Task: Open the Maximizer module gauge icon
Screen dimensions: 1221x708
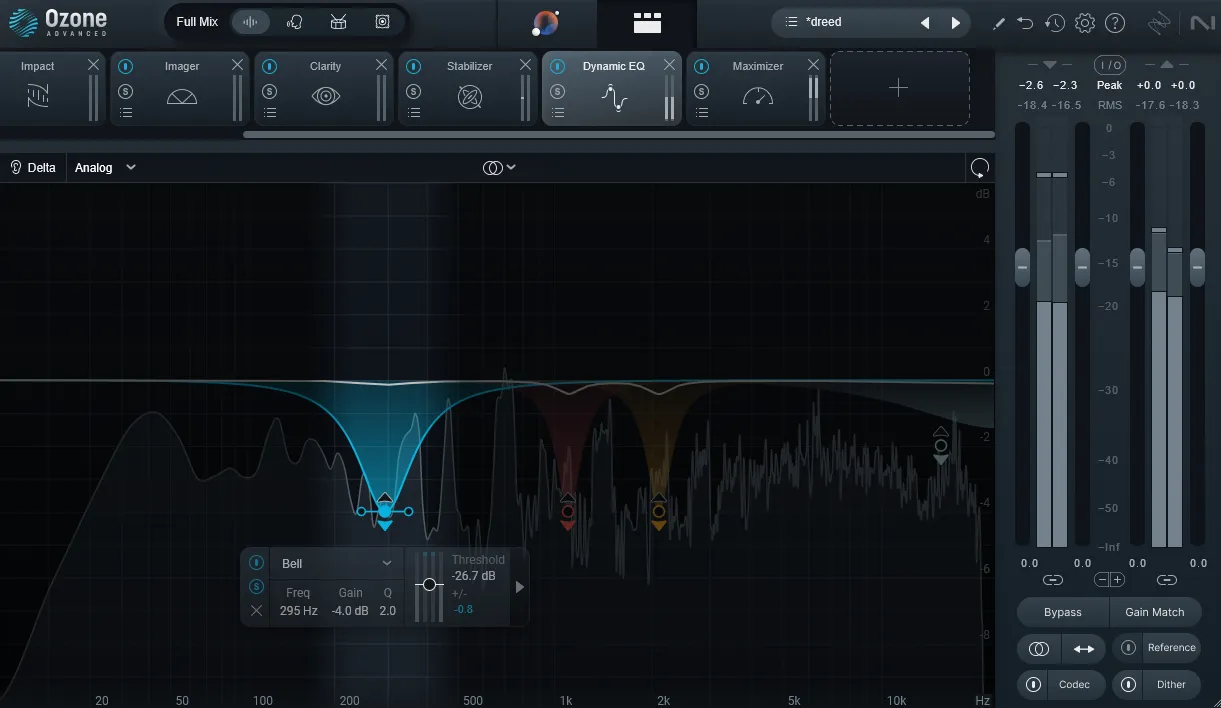Action: 758,97
